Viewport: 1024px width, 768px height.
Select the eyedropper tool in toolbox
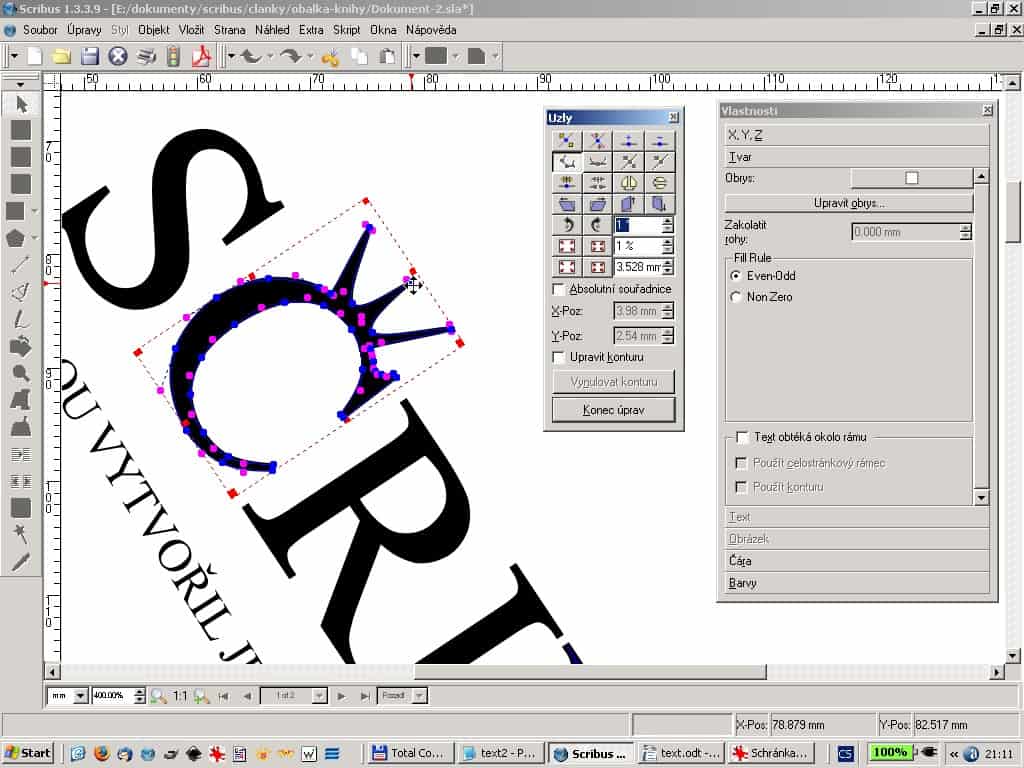click(x=21, y=562)
